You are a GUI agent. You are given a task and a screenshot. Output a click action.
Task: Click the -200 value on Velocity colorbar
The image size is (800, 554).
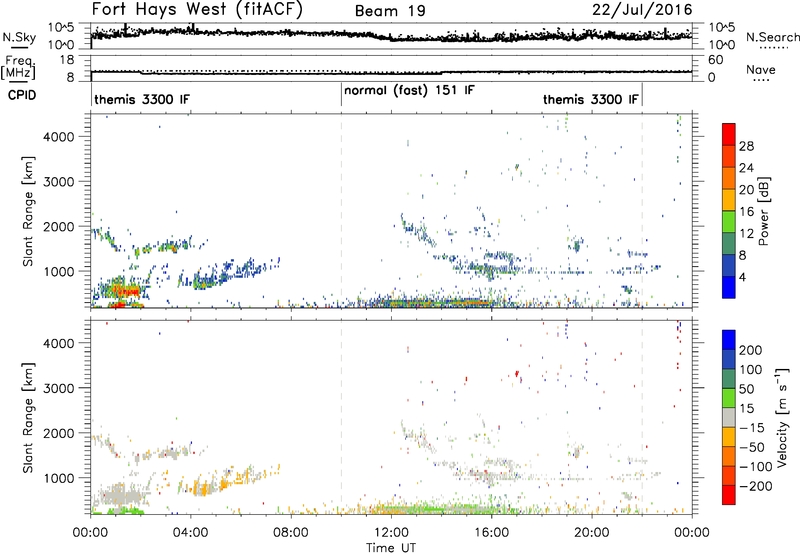coord(756,486)
